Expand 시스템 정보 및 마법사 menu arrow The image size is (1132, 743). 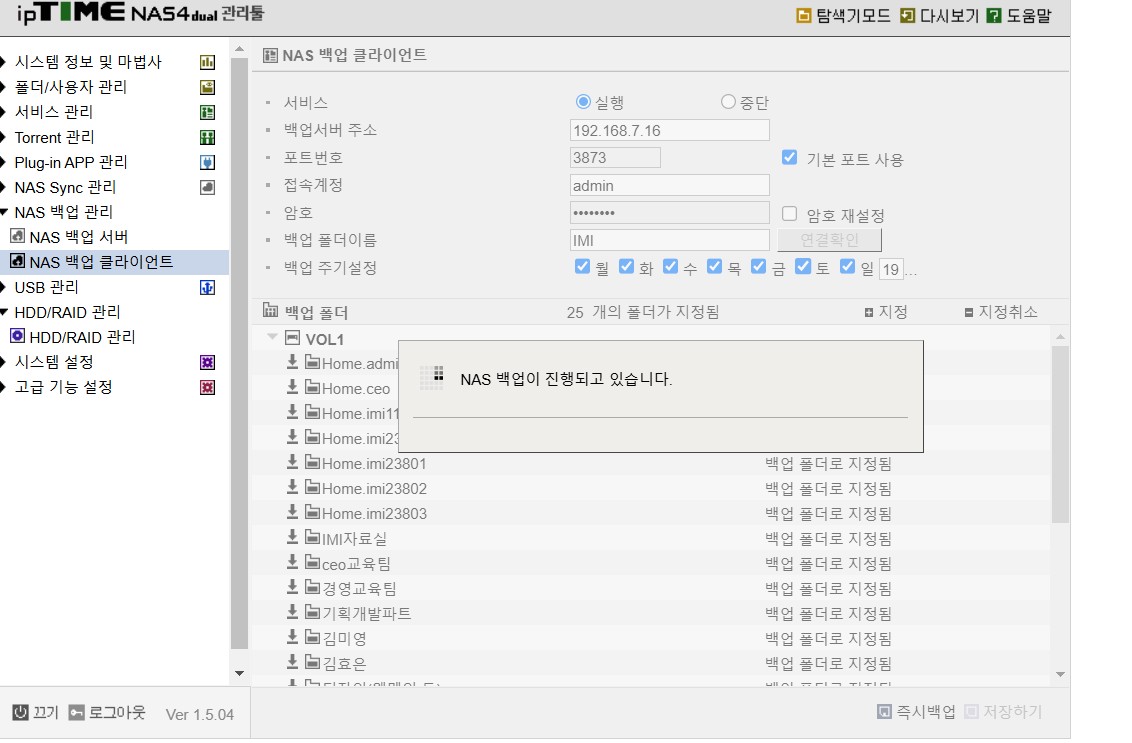pos(4,62)
